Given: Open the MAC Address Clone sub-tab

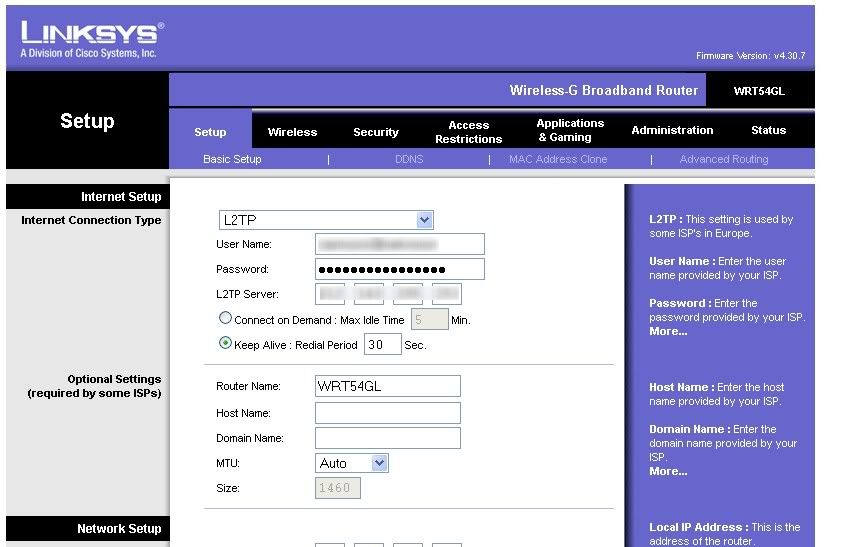Looking at the screenshot, I should (x=558, y=159).
